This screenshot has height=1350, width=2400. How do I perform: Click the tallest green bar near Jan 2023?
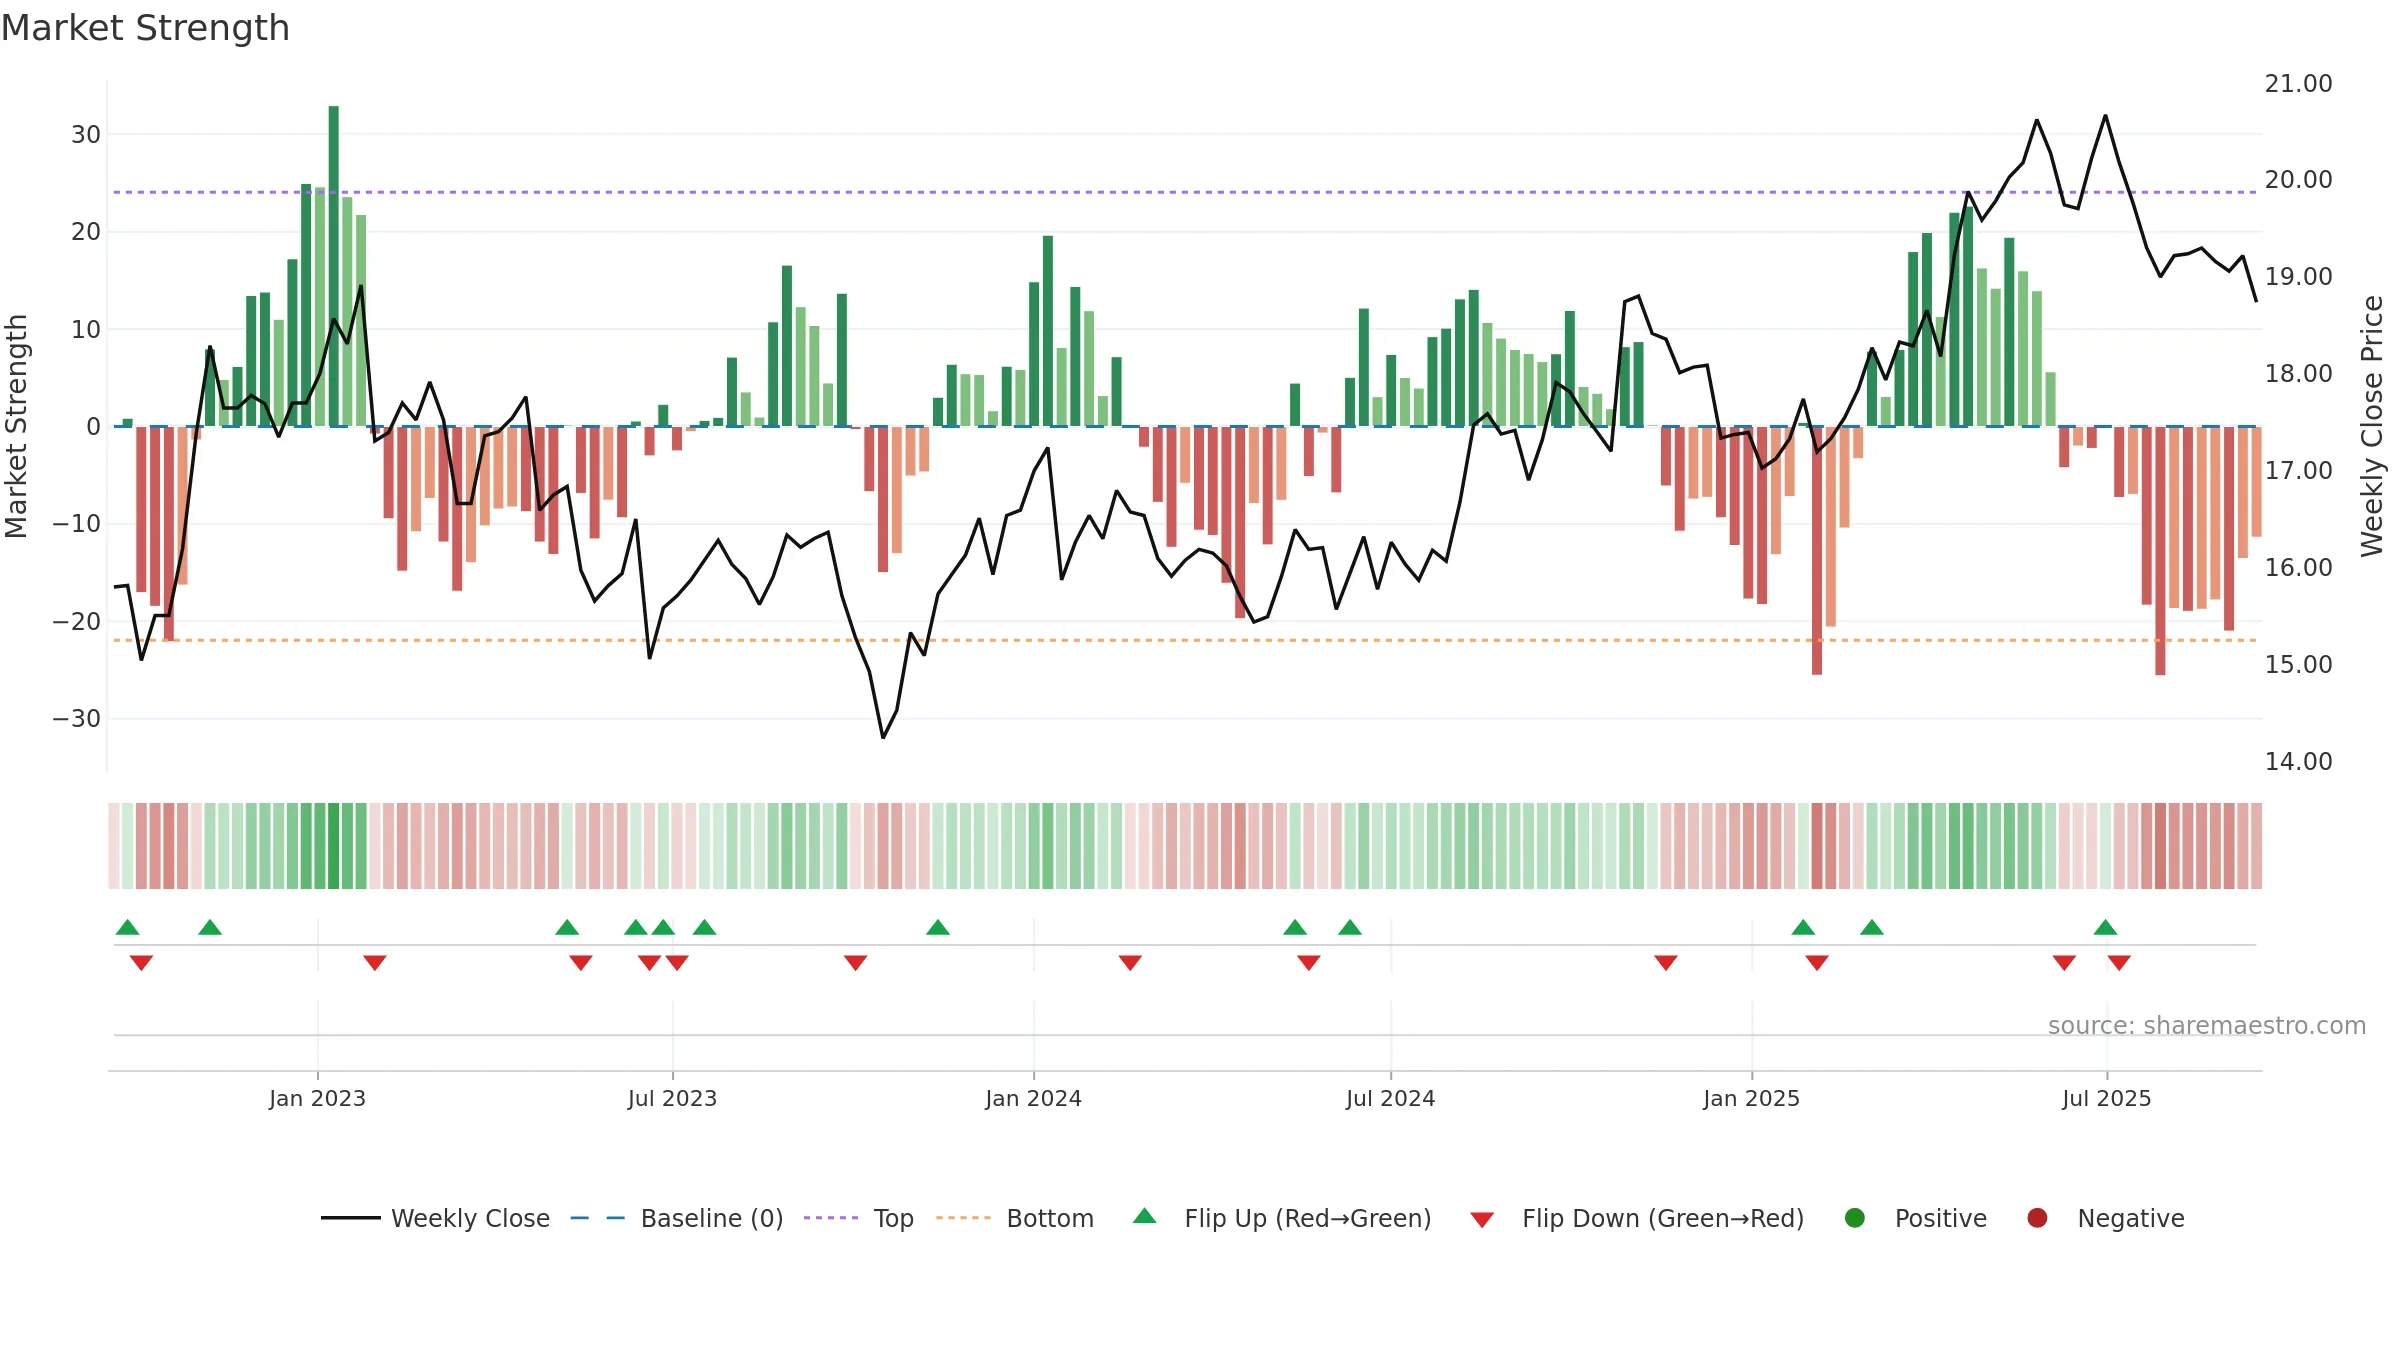click(333, 266)
